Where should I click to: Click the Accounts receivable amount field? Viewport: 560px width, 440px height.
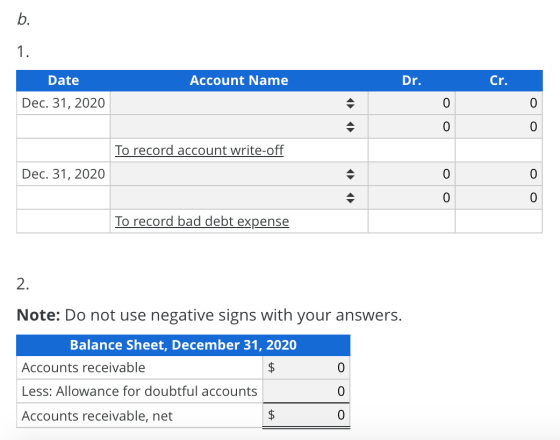pos(306,368)
